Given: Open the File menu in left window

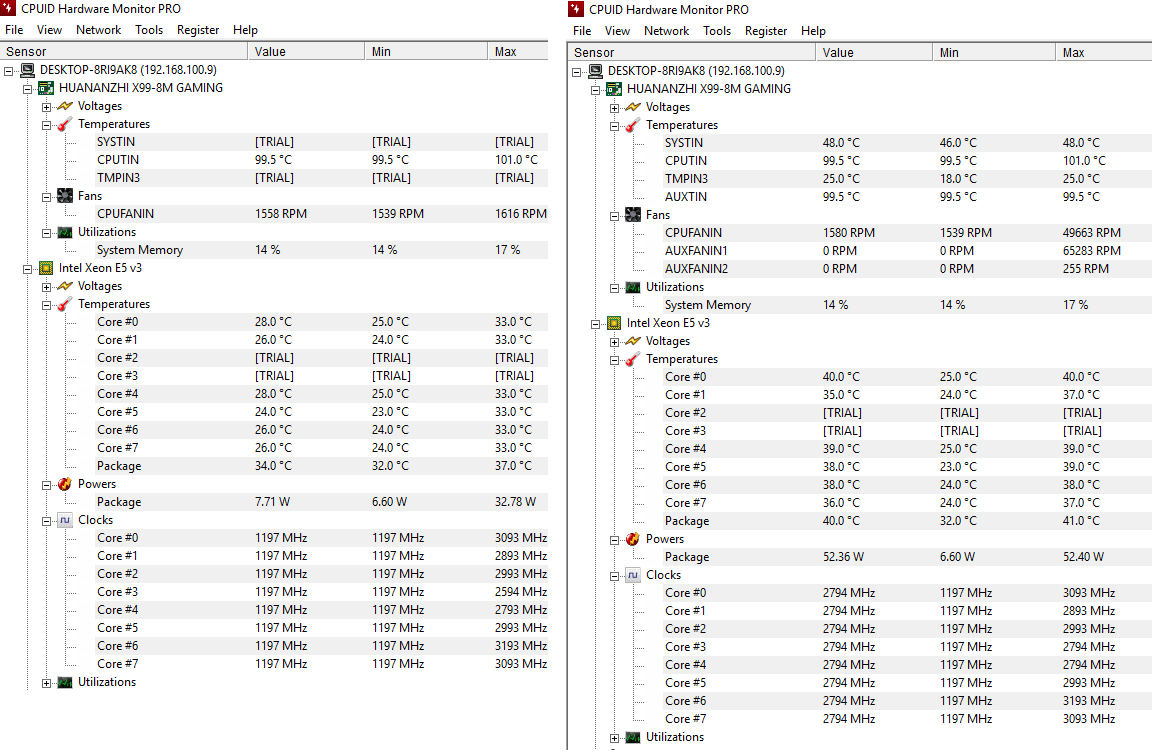Looking at the screenshot, I should point(14,30).
